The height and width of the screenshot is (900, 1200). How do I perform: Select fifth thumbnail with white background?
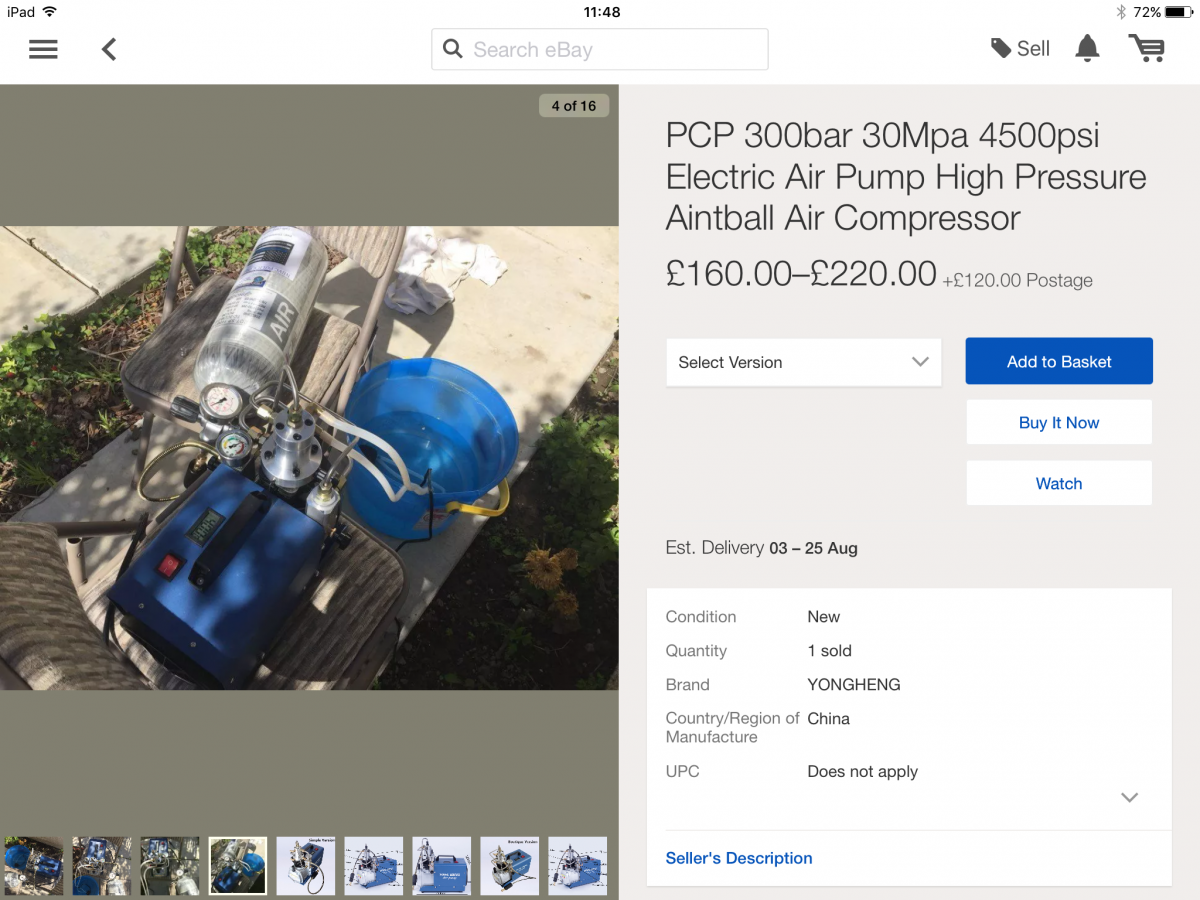[x=306, y=865]
